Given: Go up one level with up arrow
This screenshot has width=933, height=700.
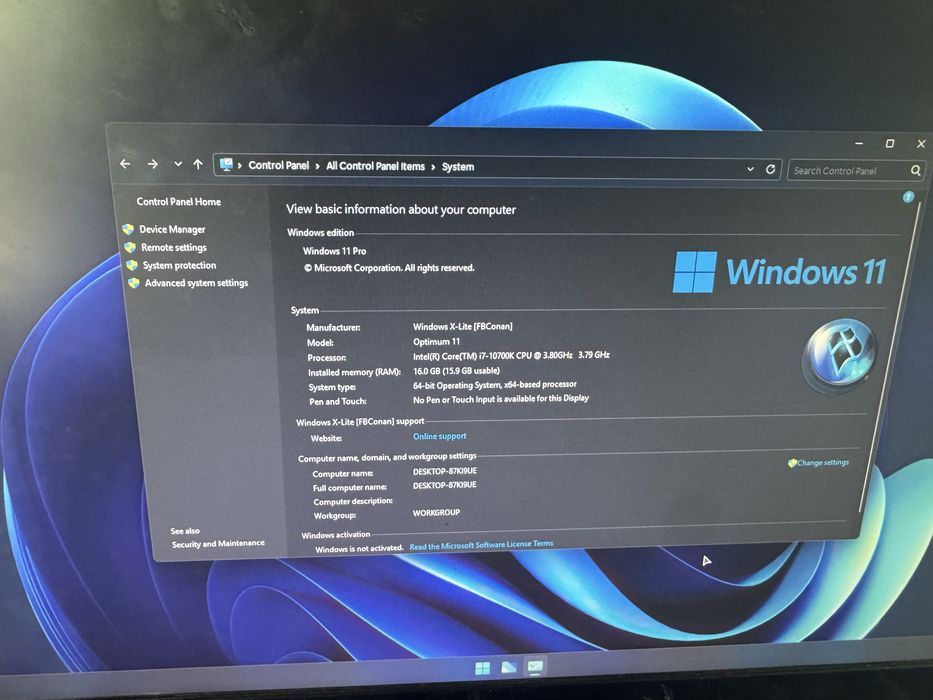Looking at the screenshot, I should point(198,164).
